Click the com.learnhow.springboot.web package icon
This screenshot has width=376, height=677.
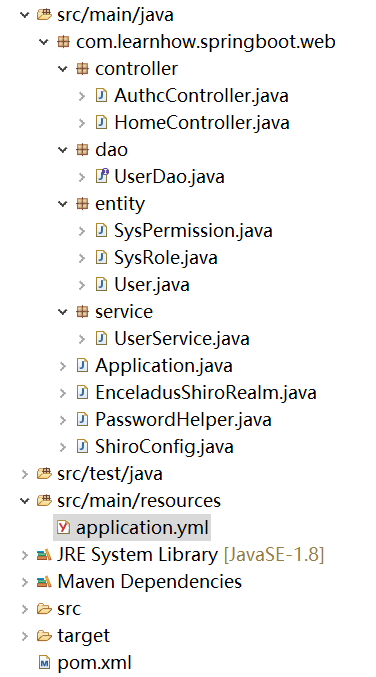coord(63,42)
